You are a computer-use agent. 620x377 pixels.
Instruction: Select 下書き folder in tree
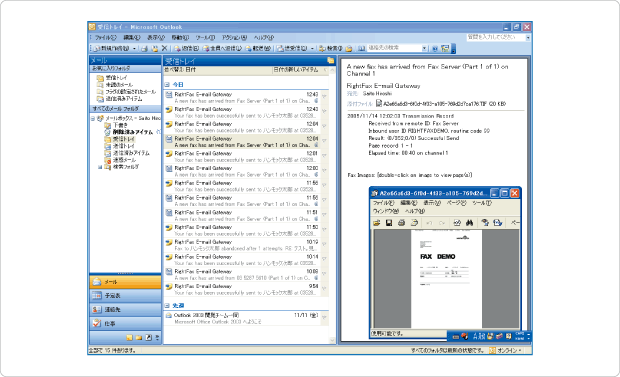pos(120,125)
